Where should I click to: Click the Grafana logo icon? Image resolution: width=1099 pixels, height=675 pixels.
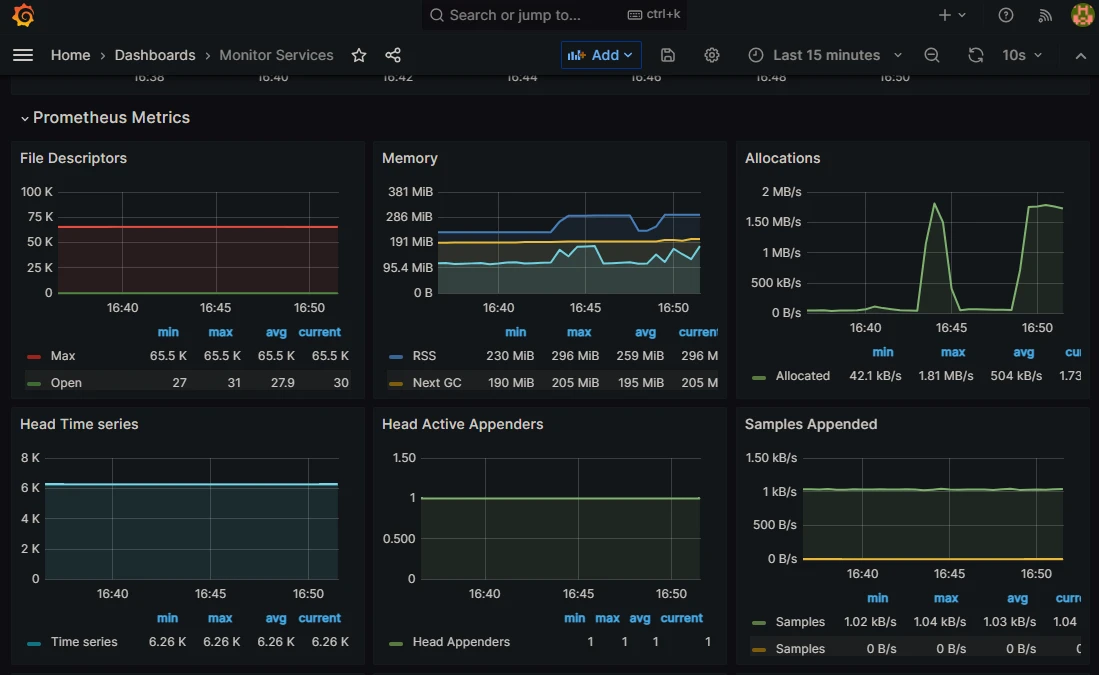click(x=23, y=15)
